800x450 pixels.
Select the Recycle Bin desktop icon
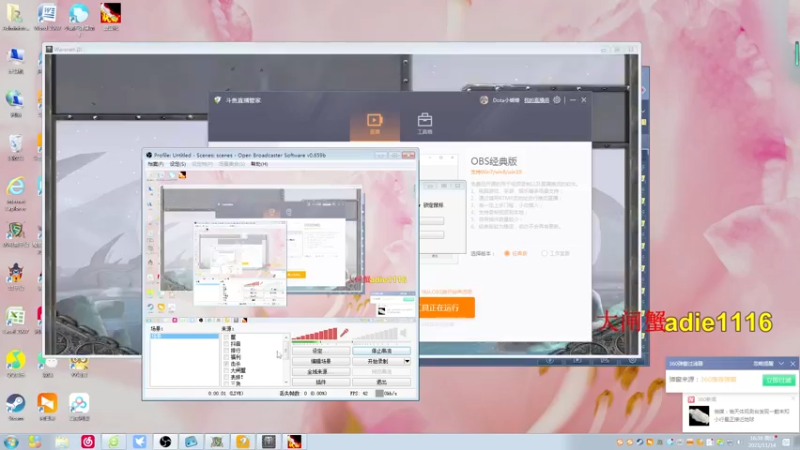pos(15,147)
